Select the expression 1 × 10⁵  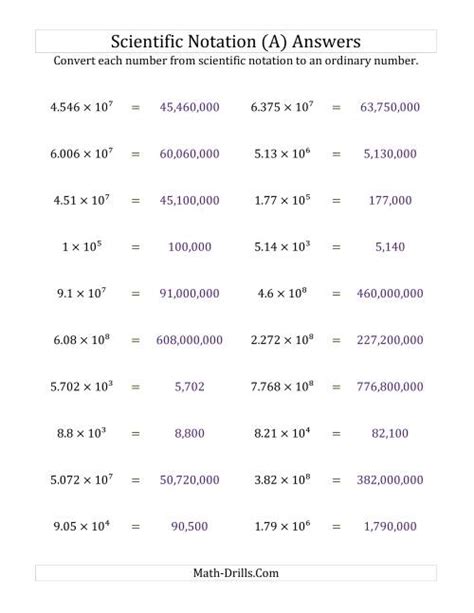click(x=82, y=246)
